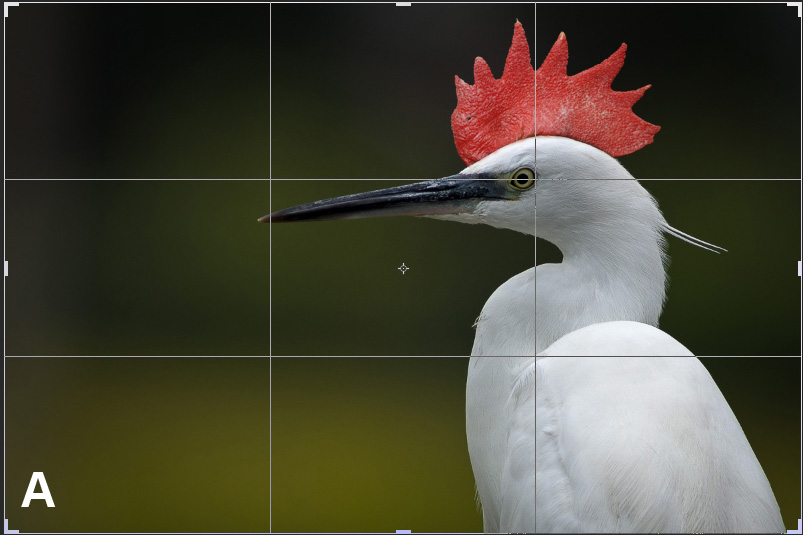Select the right edge middle crop handle
This screenshot has height=535, width=803.
799,268
